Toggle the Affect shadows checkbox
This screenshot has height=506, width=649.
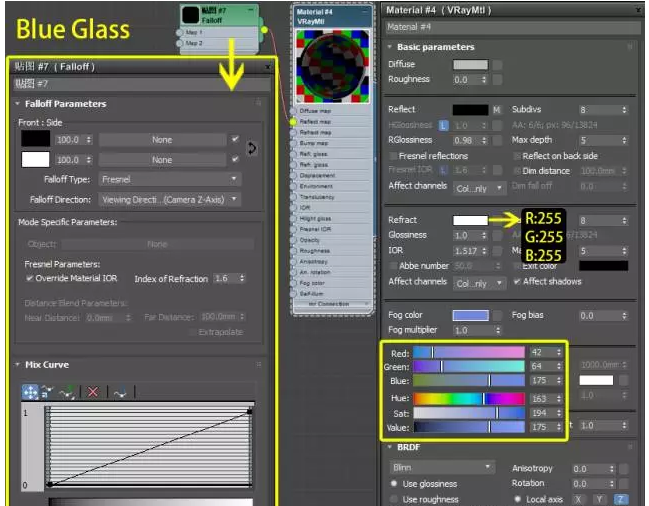(517, 282)
